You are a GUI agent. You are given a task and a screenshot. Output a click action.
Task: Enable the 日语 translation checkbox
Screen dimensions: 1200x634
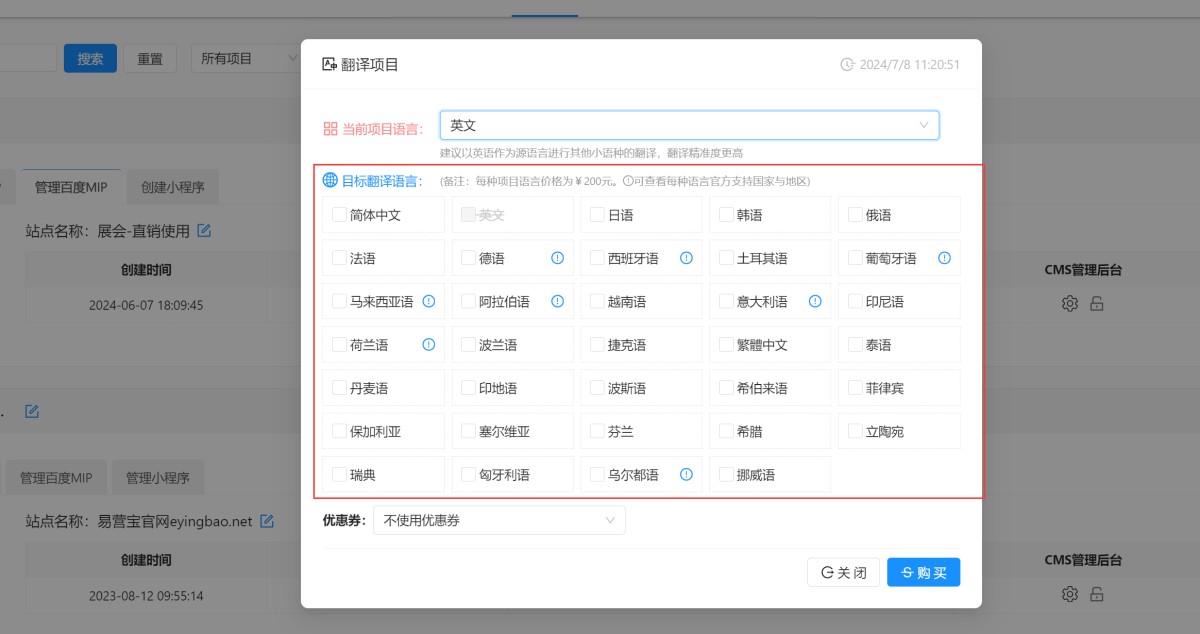pos(597,215)
